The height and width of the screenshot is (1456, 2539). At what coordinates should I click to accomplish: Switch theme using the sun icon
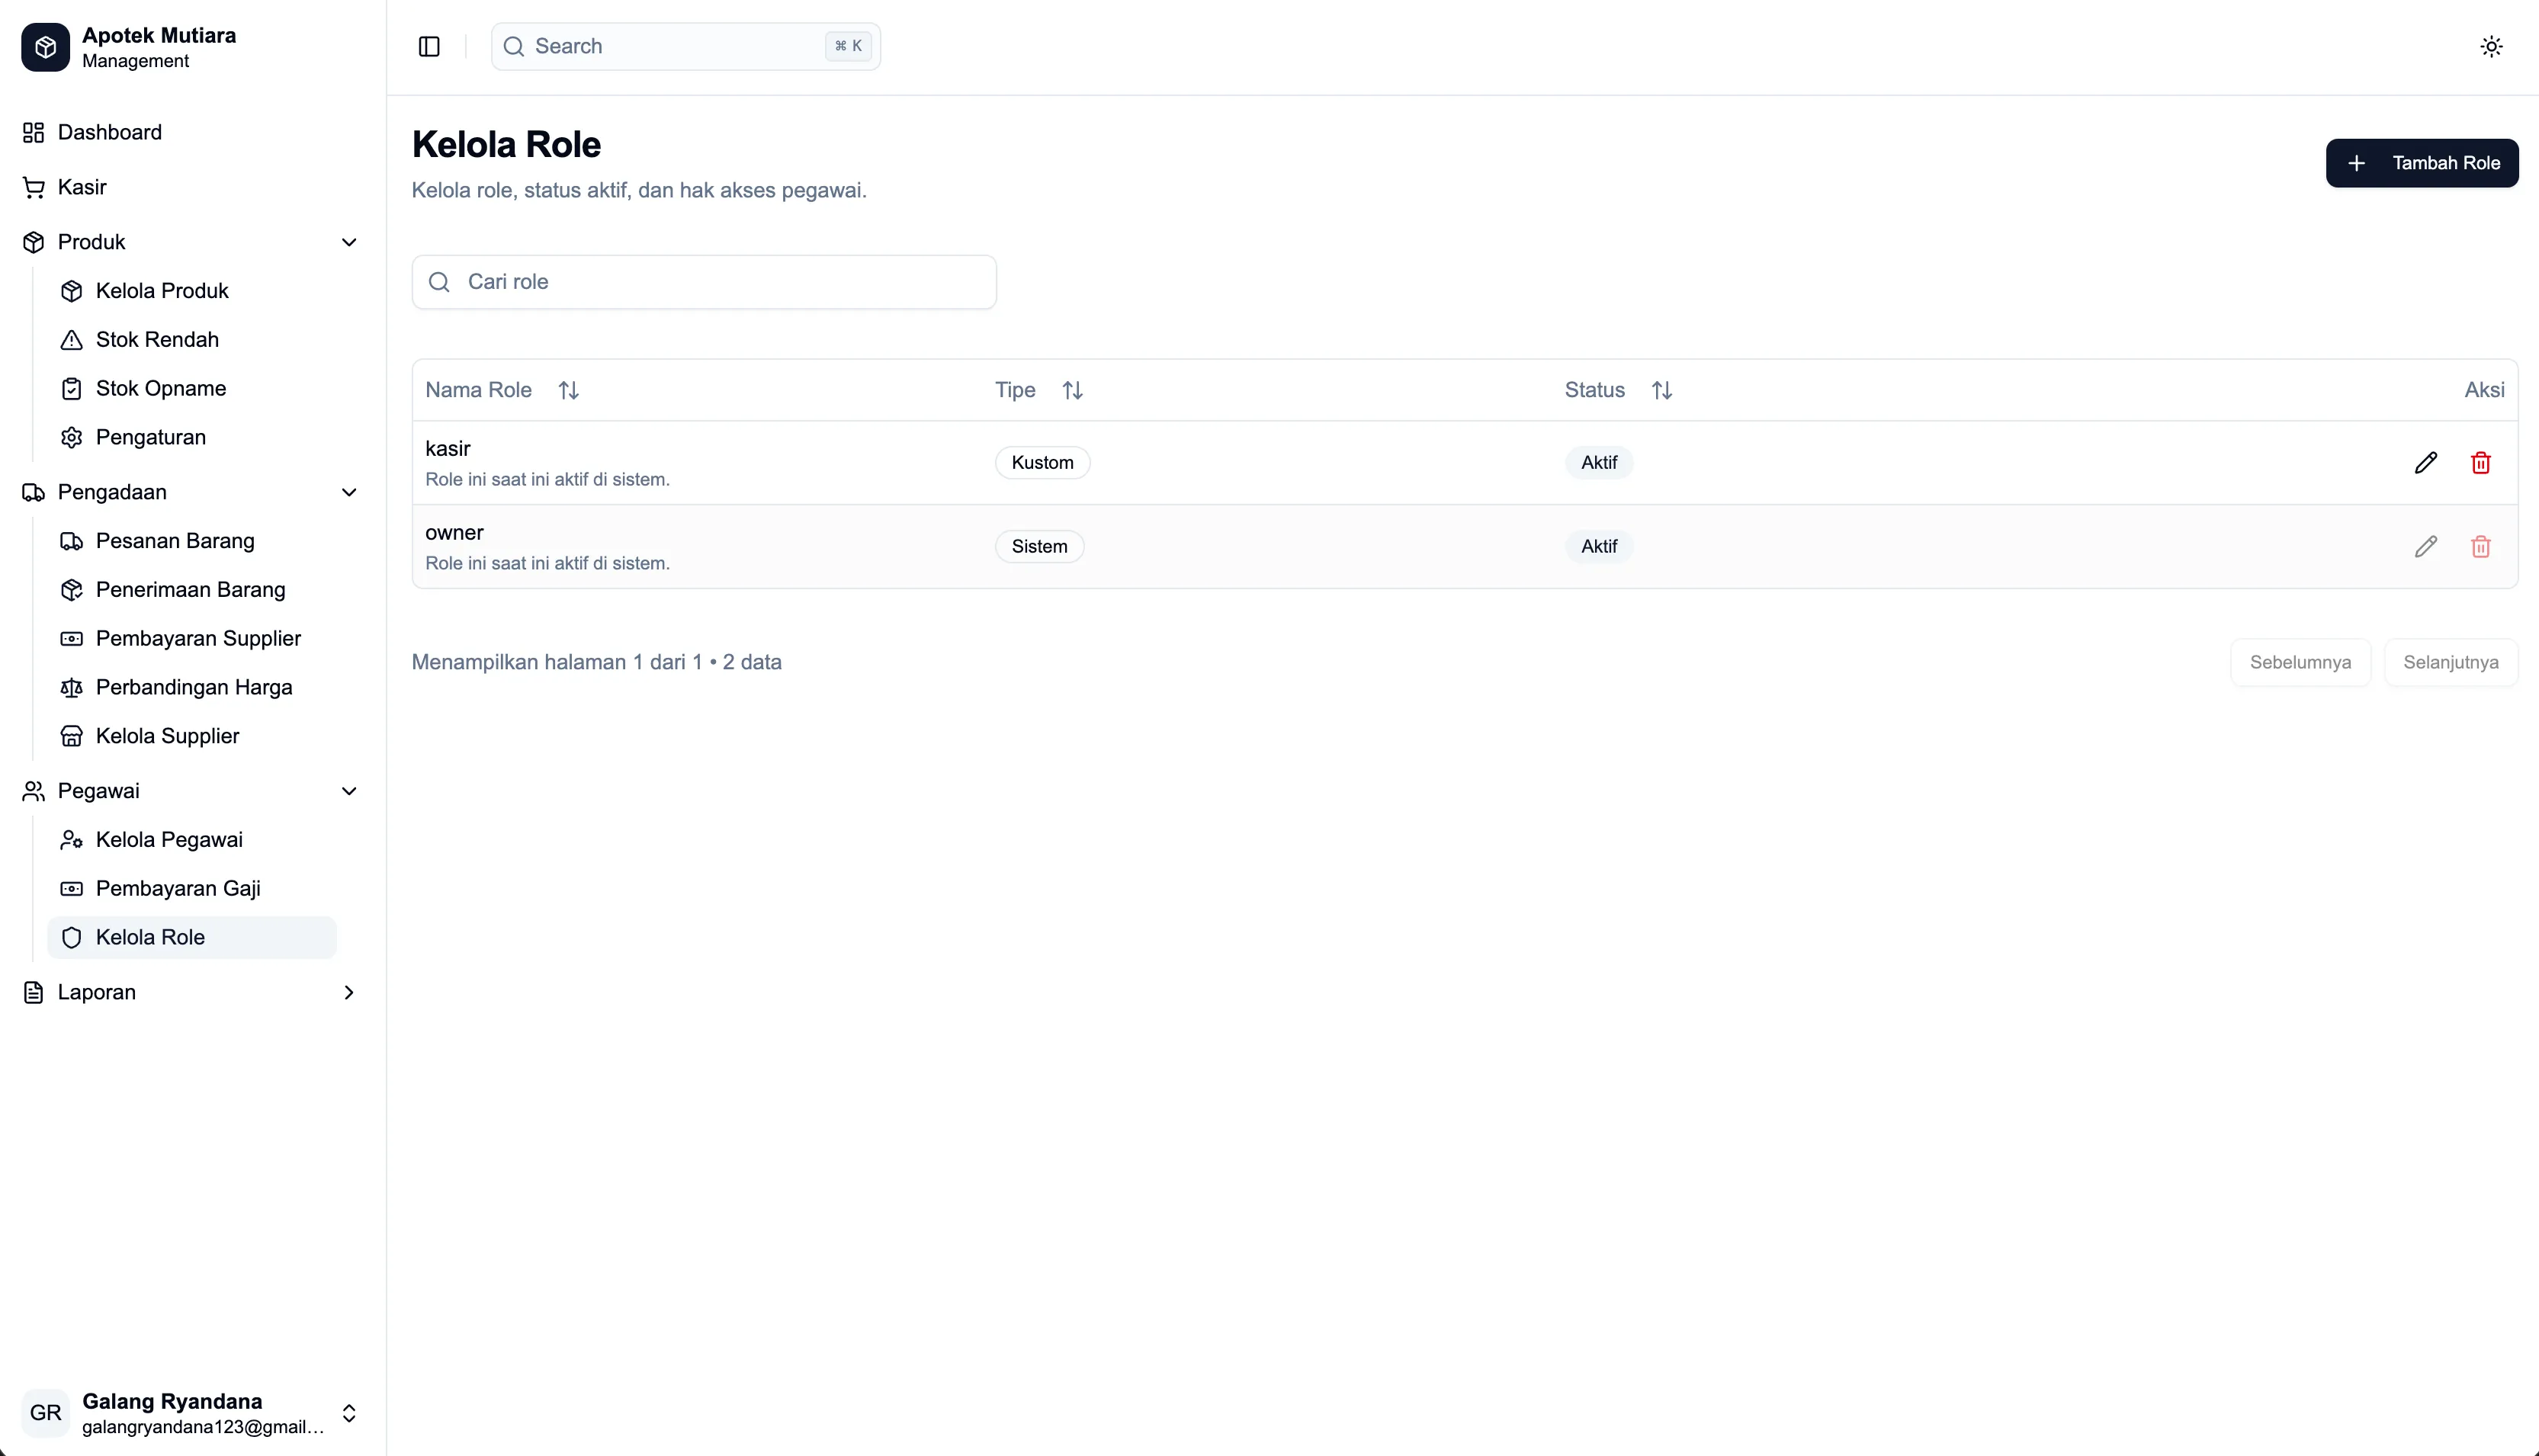2491,47
